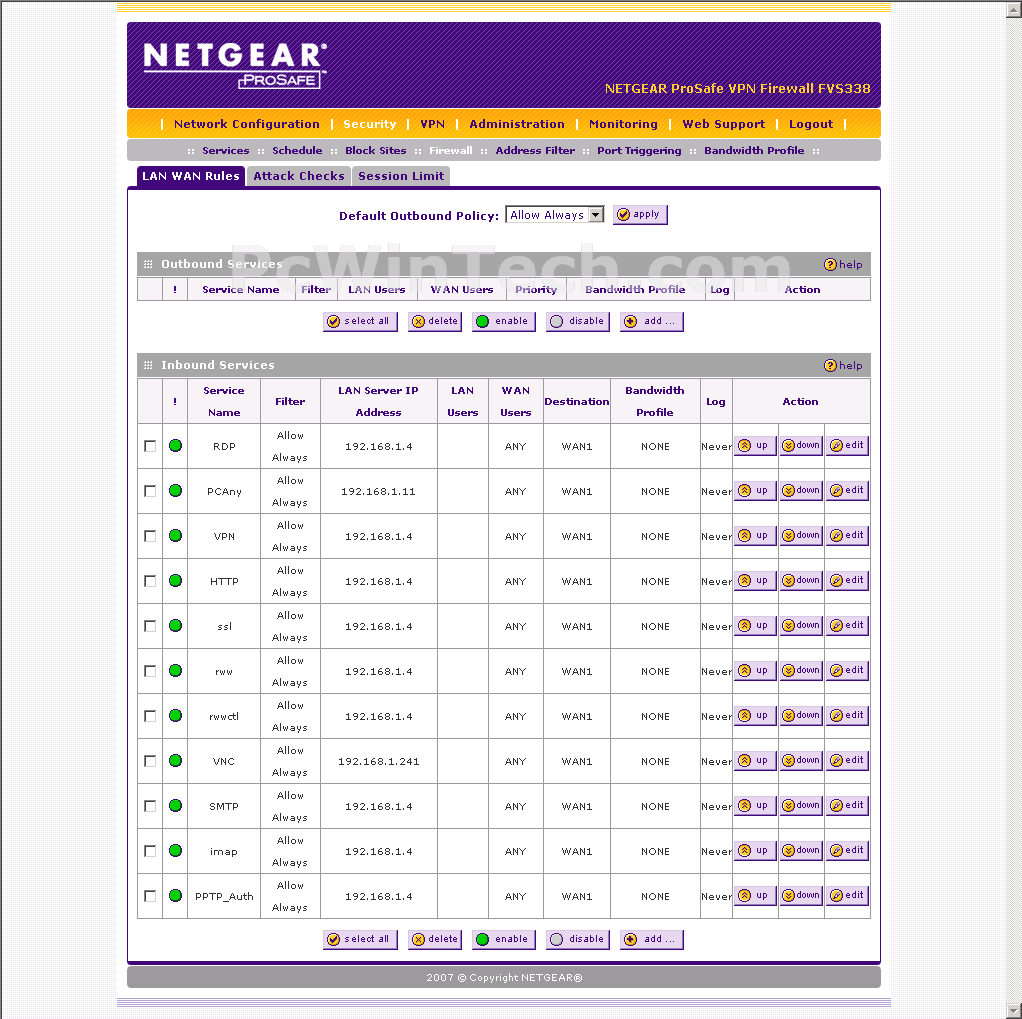1022x1019 pixels.
Task: Apply the default outbound policy
Action: click(x=640, y=214)
